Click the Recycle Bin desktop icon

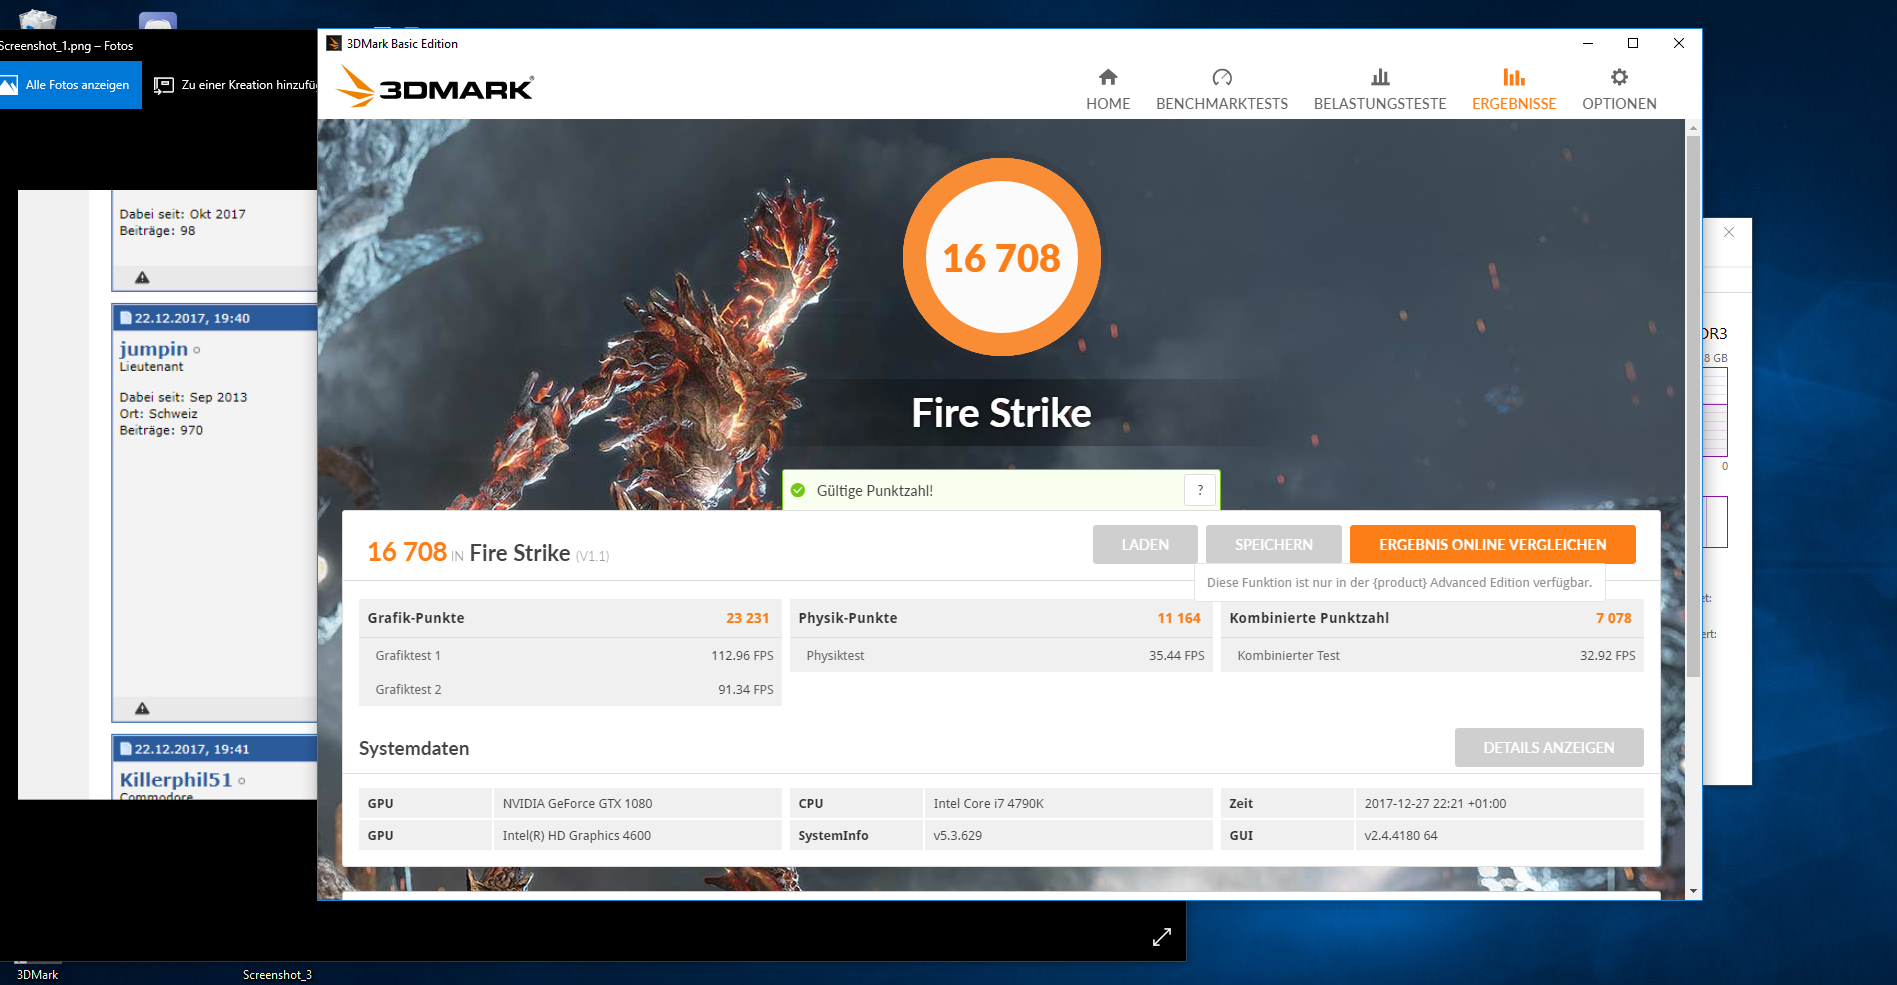pyautogui.click(x=38, y=18)
